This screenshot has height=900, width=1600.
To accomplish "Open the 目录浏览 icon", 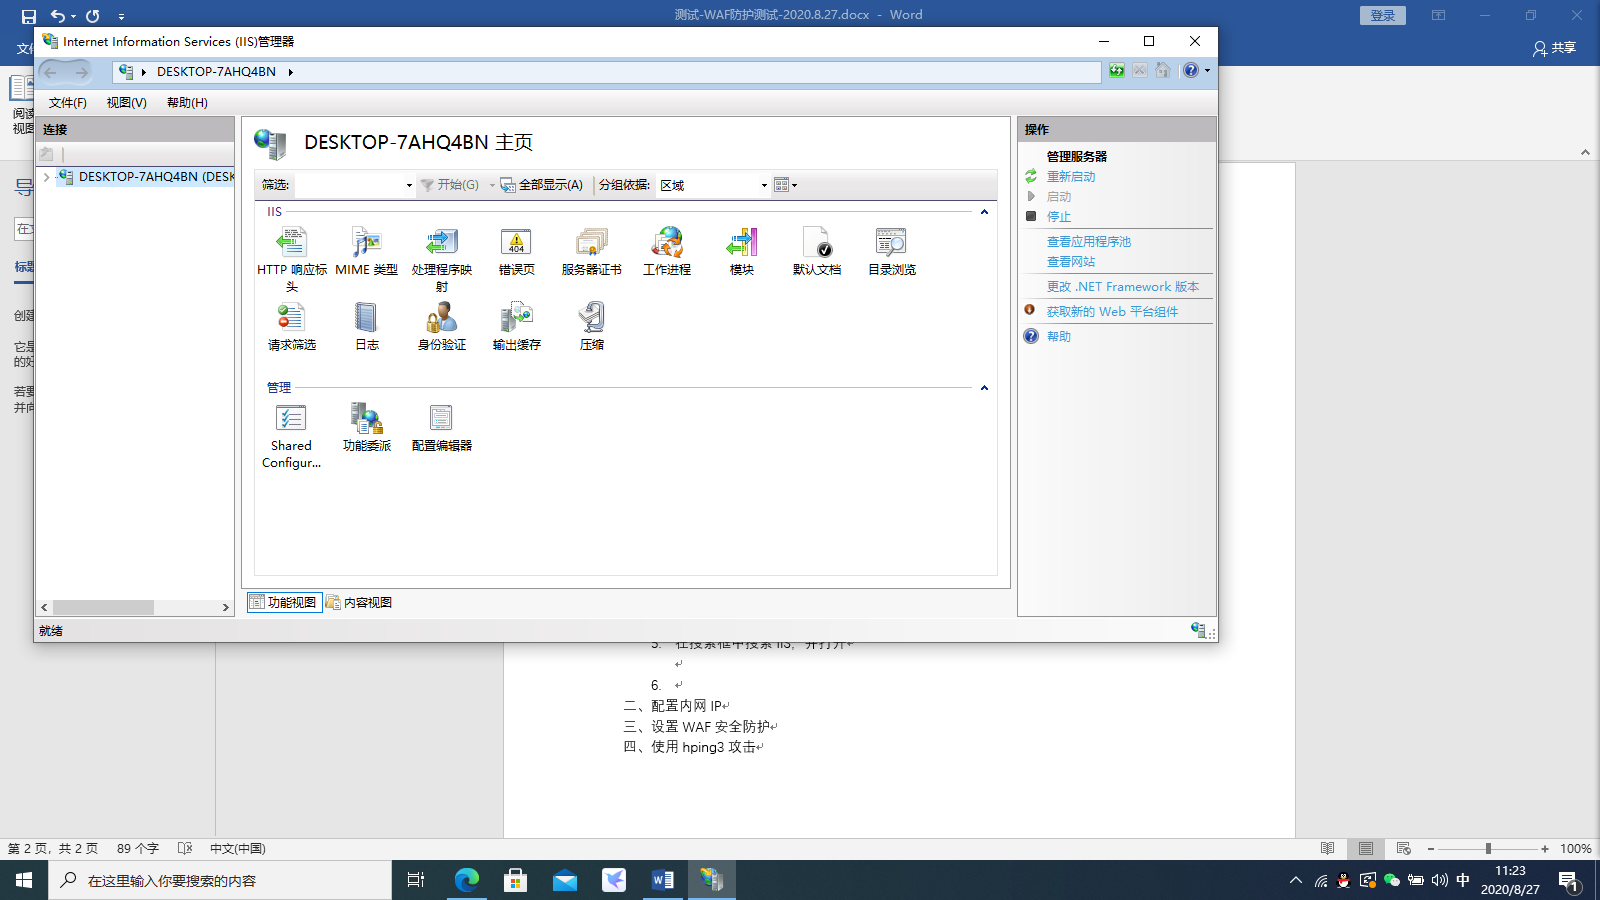I will coord(891,242).
